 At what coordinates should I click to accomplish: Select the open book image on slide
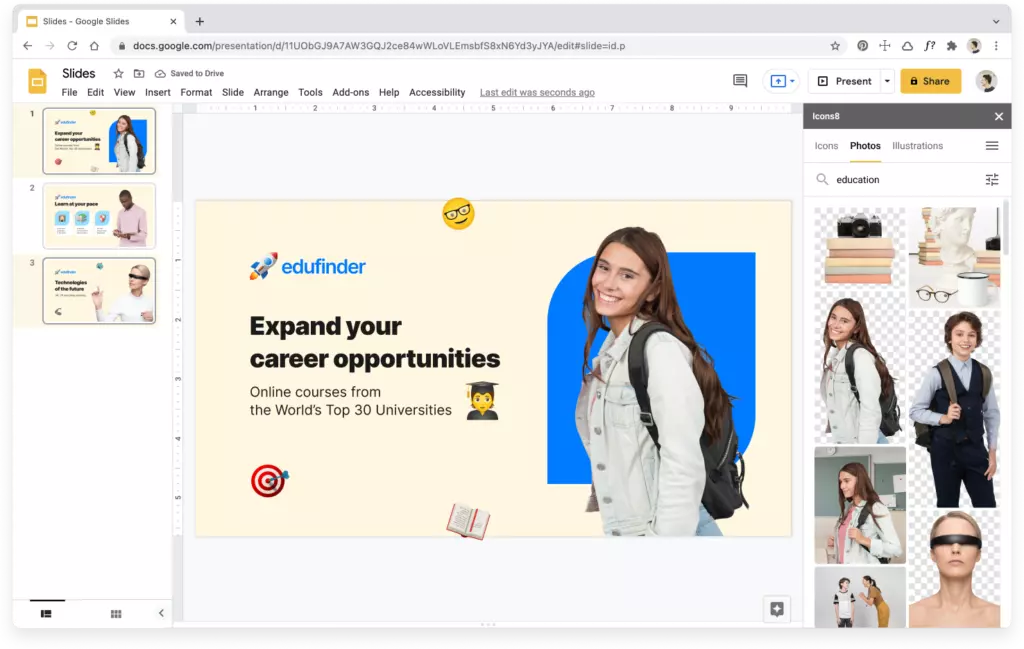pyautogui.click(x=468, y=521)
